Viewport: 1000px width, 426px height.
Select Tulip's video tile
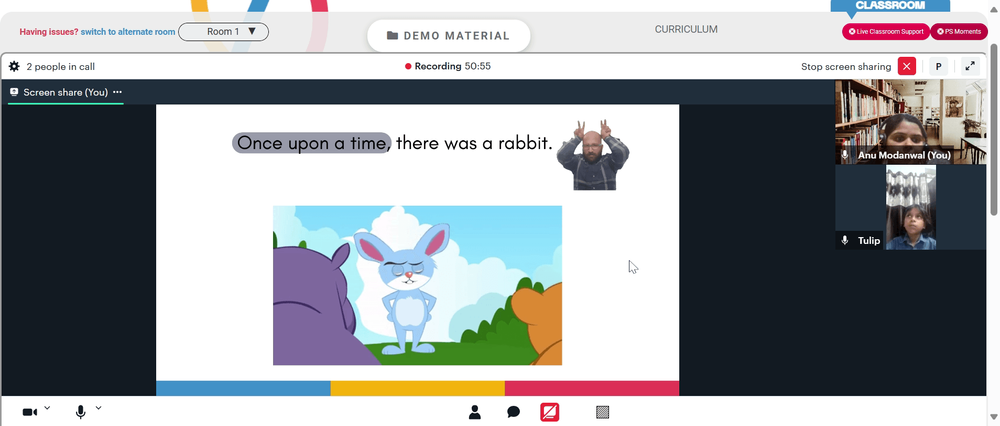pyautogui.click(x=910, y=207)
